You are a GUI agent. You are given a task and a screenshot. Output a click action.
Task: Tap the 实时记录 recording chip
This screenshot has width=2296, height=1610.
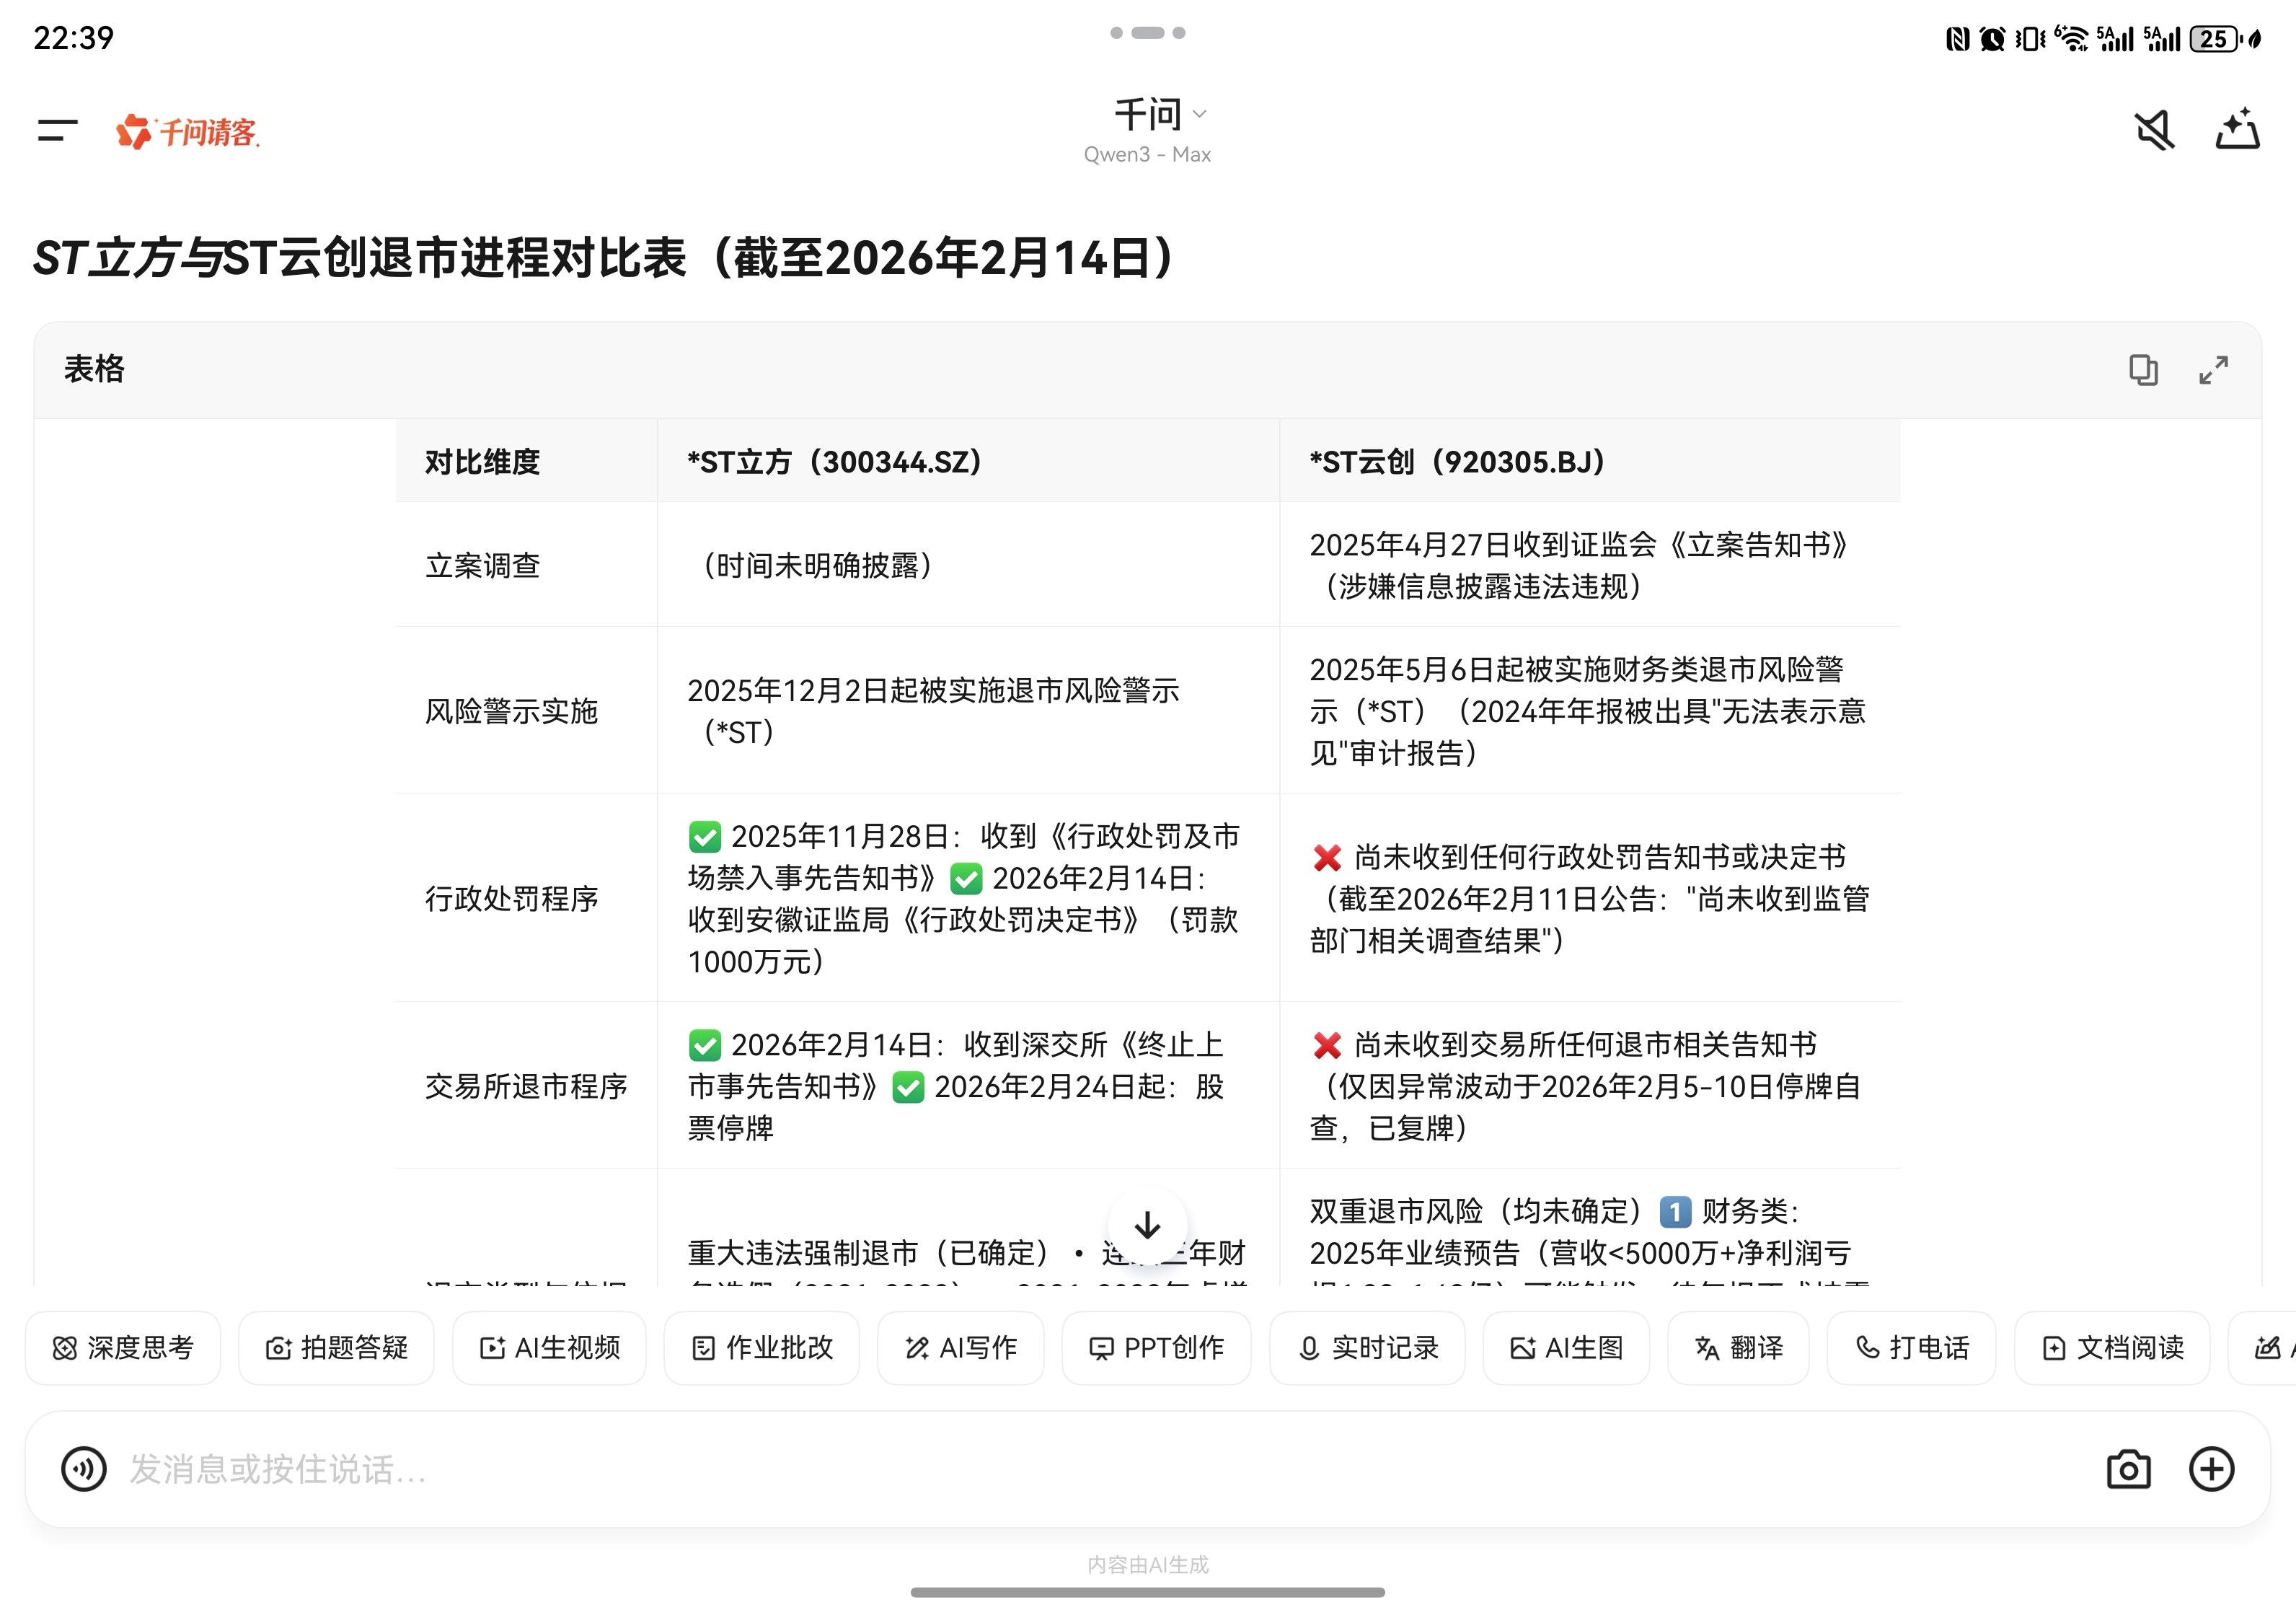click(x=1367, y=1348)
